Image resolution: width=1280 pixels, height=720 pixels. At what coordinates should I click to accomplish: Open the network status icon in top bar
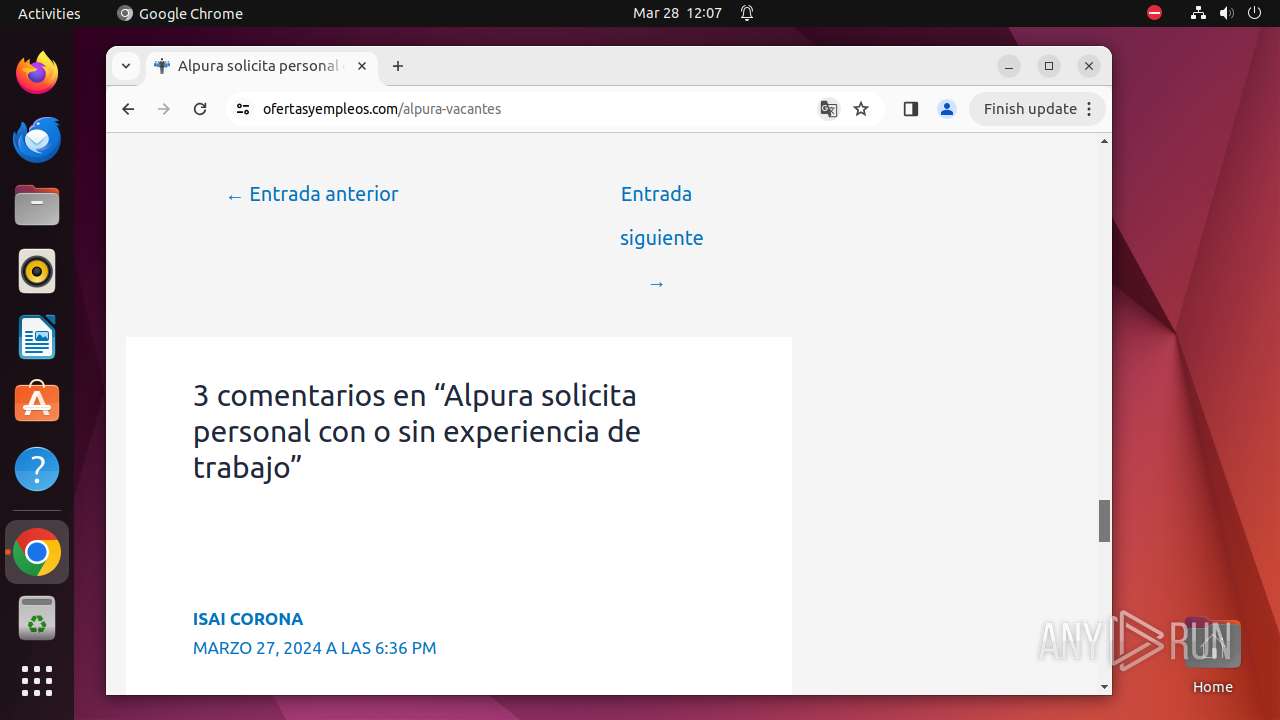[x=1198, y=13]
